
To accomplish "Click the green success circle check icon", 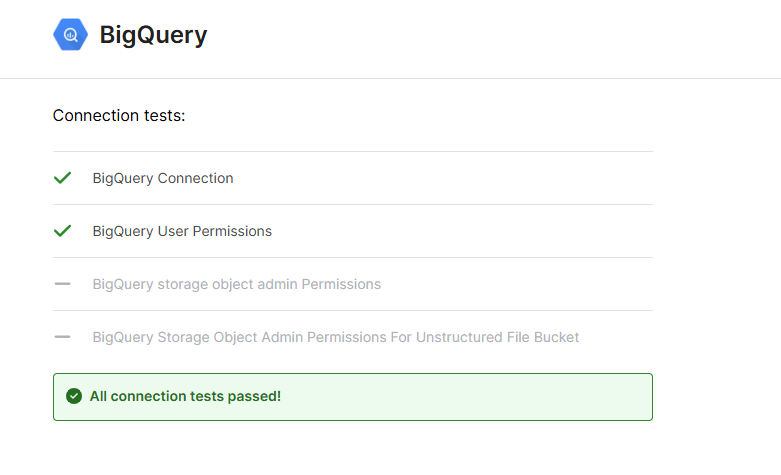I will pos(74,396).
